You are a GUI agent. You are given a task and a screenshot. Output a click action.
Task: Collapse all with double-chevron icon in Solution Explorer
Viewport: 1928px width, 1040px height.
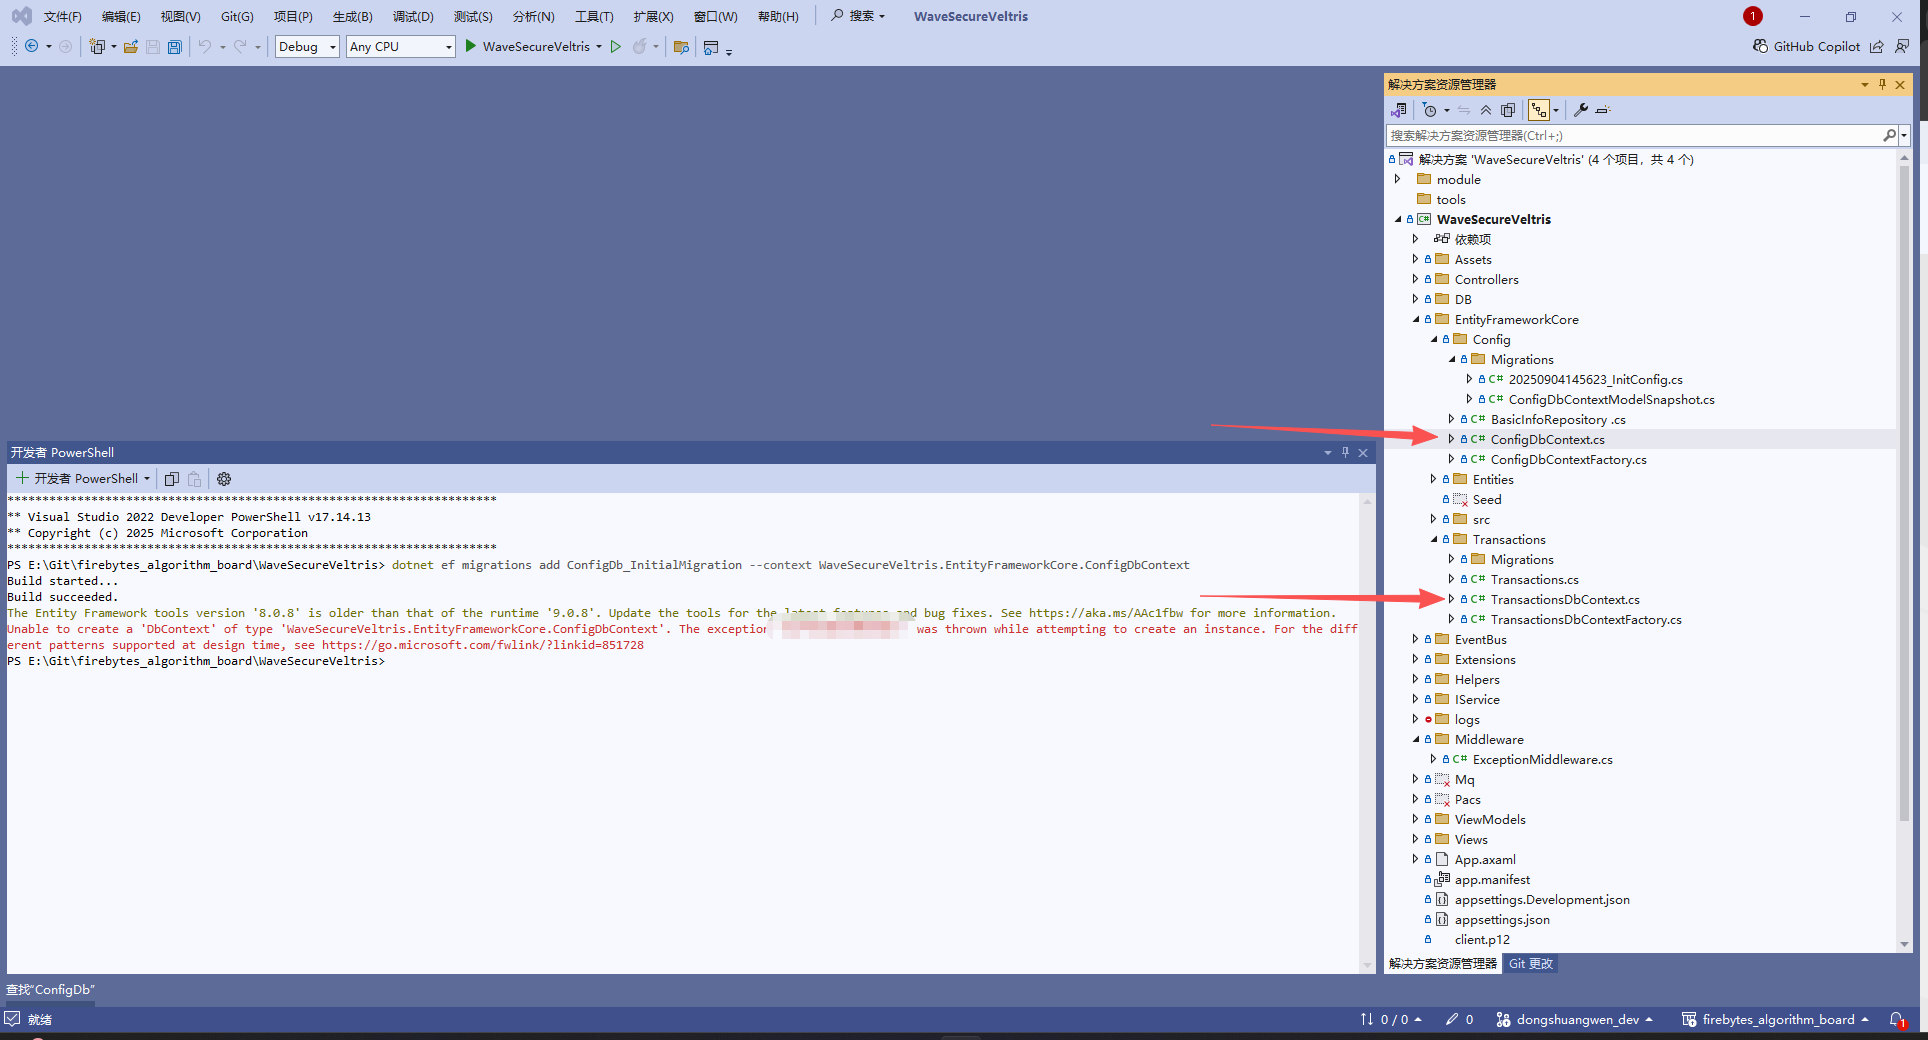(x=1486, y=110)
